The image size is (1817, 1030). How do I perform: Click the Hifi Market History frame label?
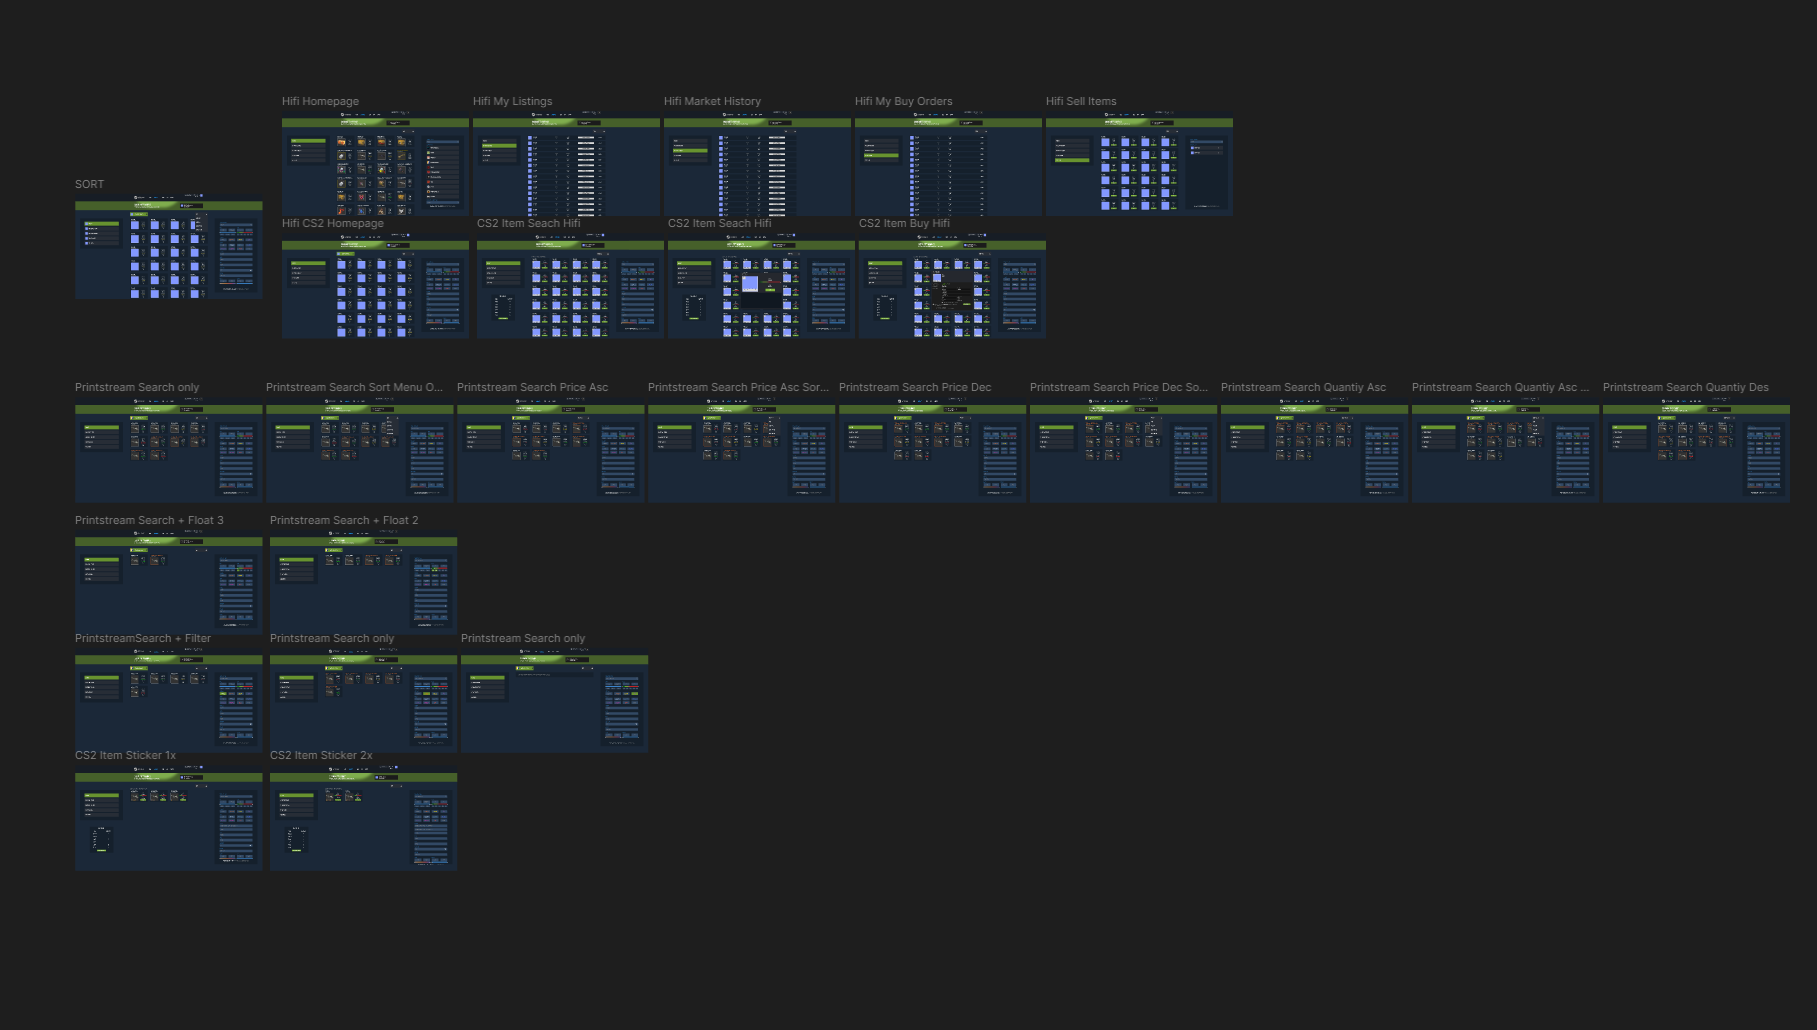click(712, 101)
